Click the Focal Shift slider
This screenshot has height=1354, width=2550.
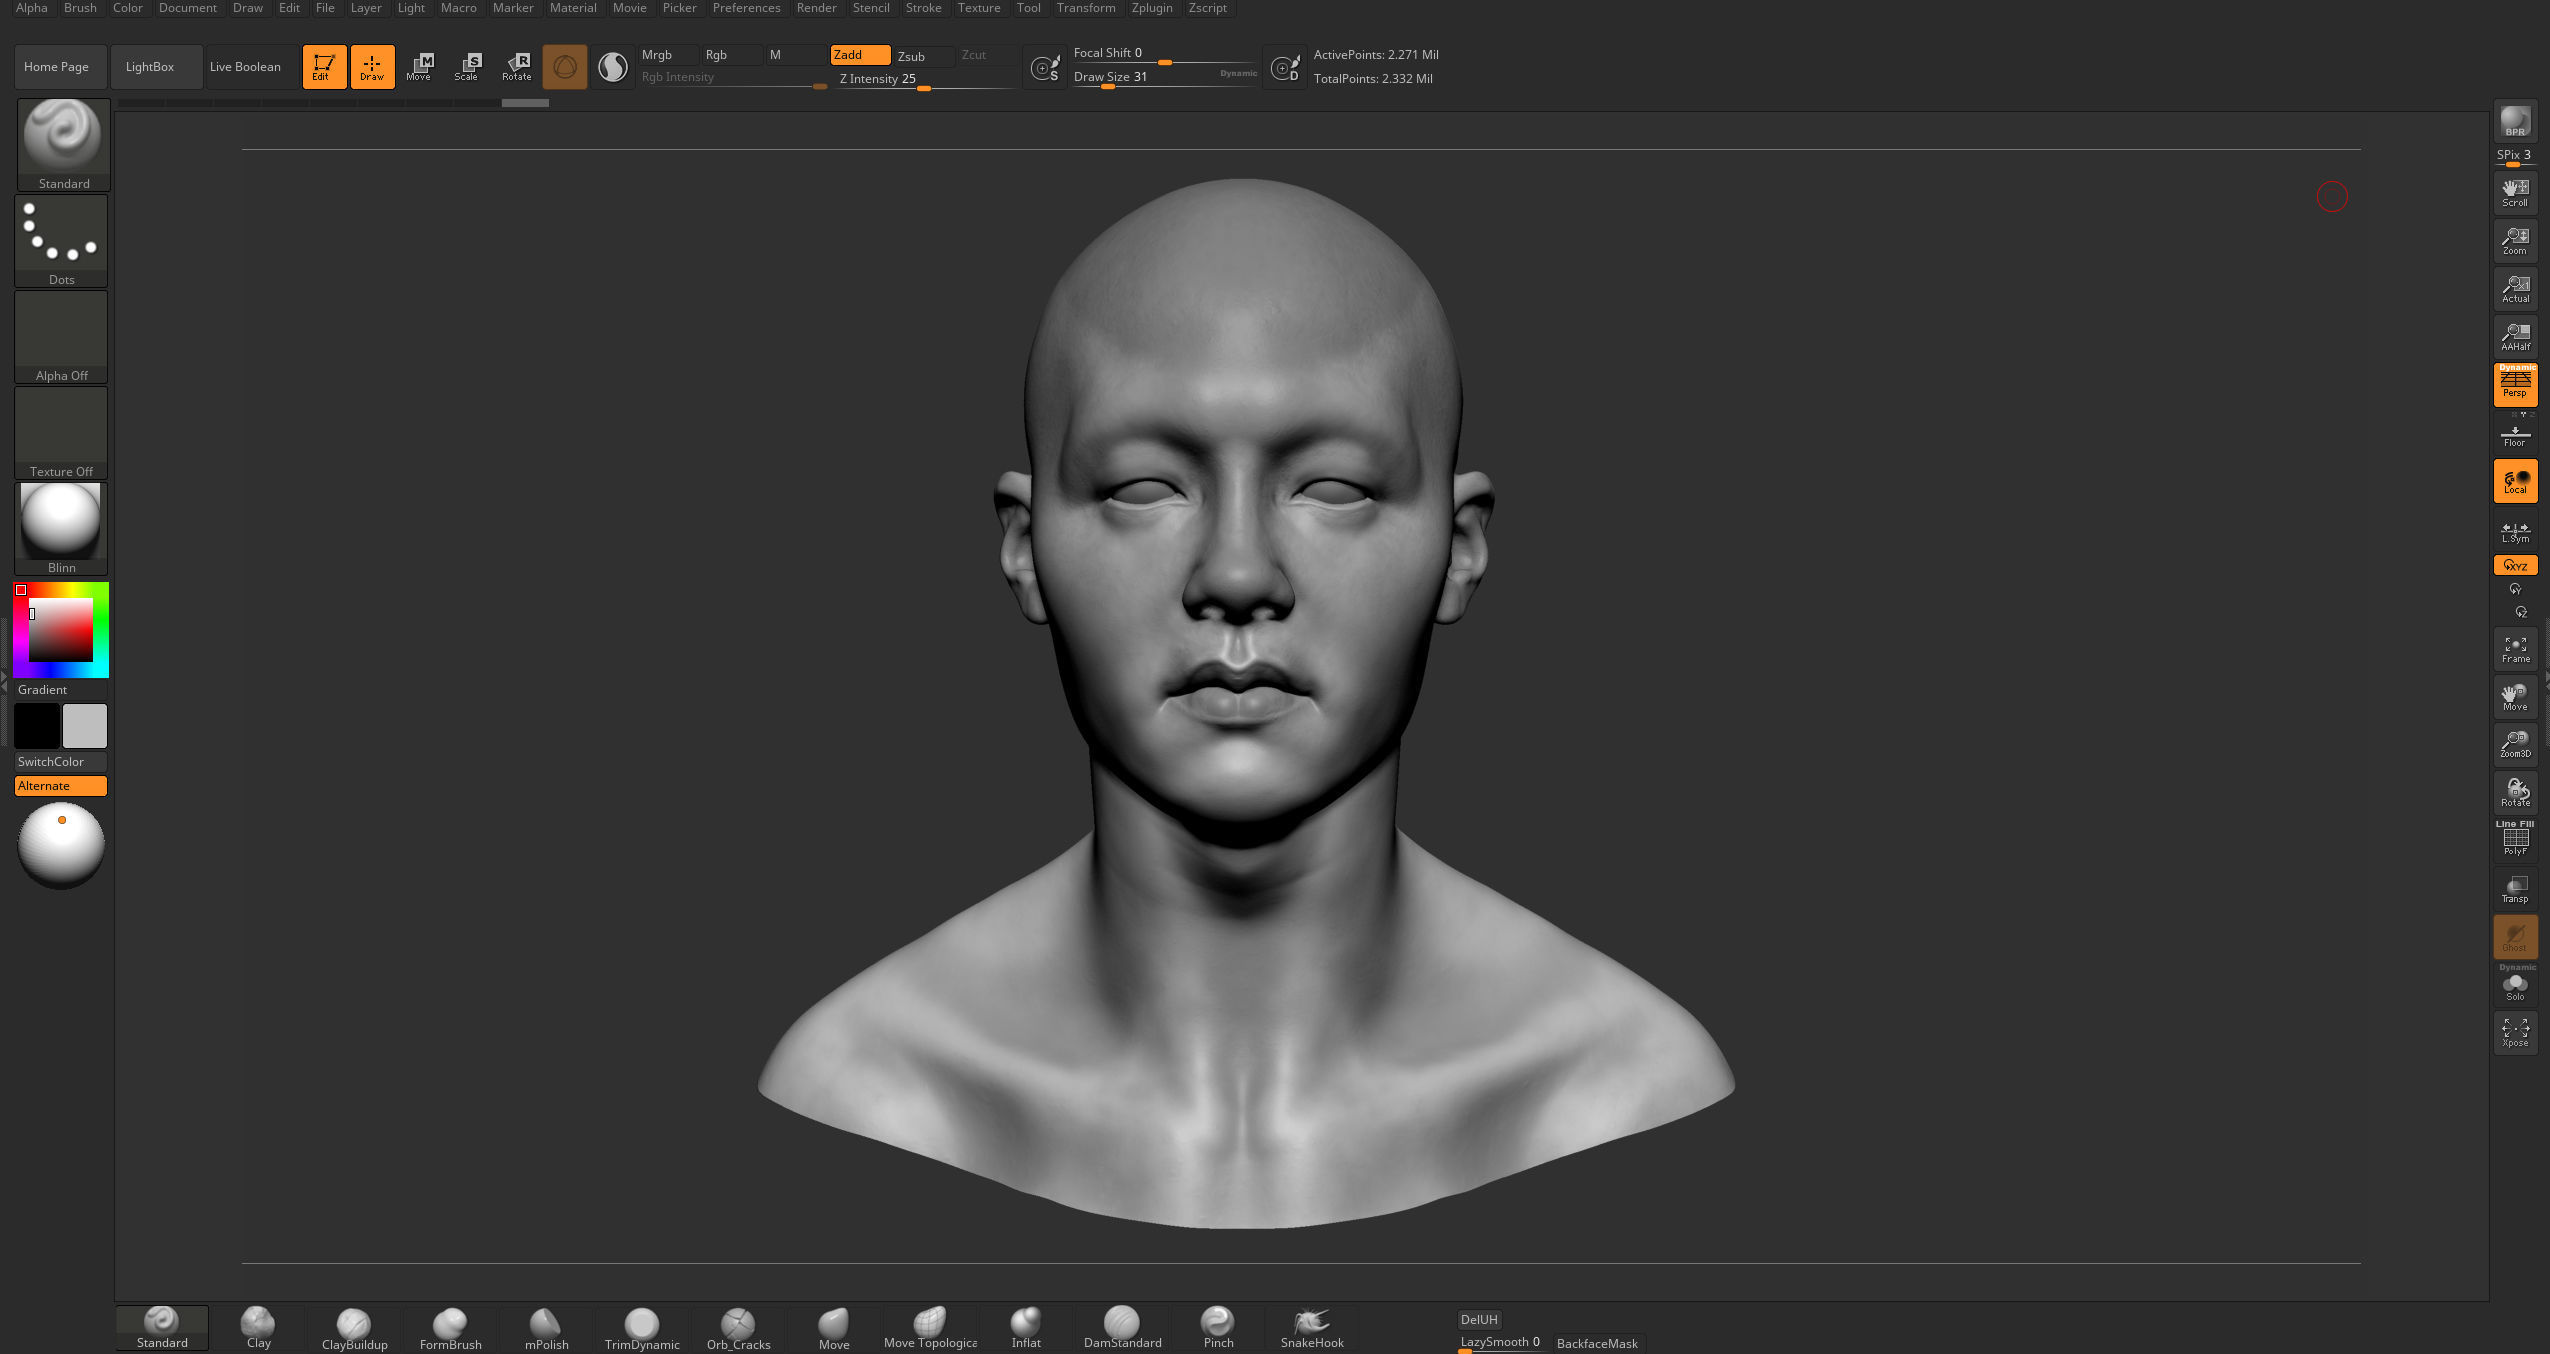click(1165, 53)
